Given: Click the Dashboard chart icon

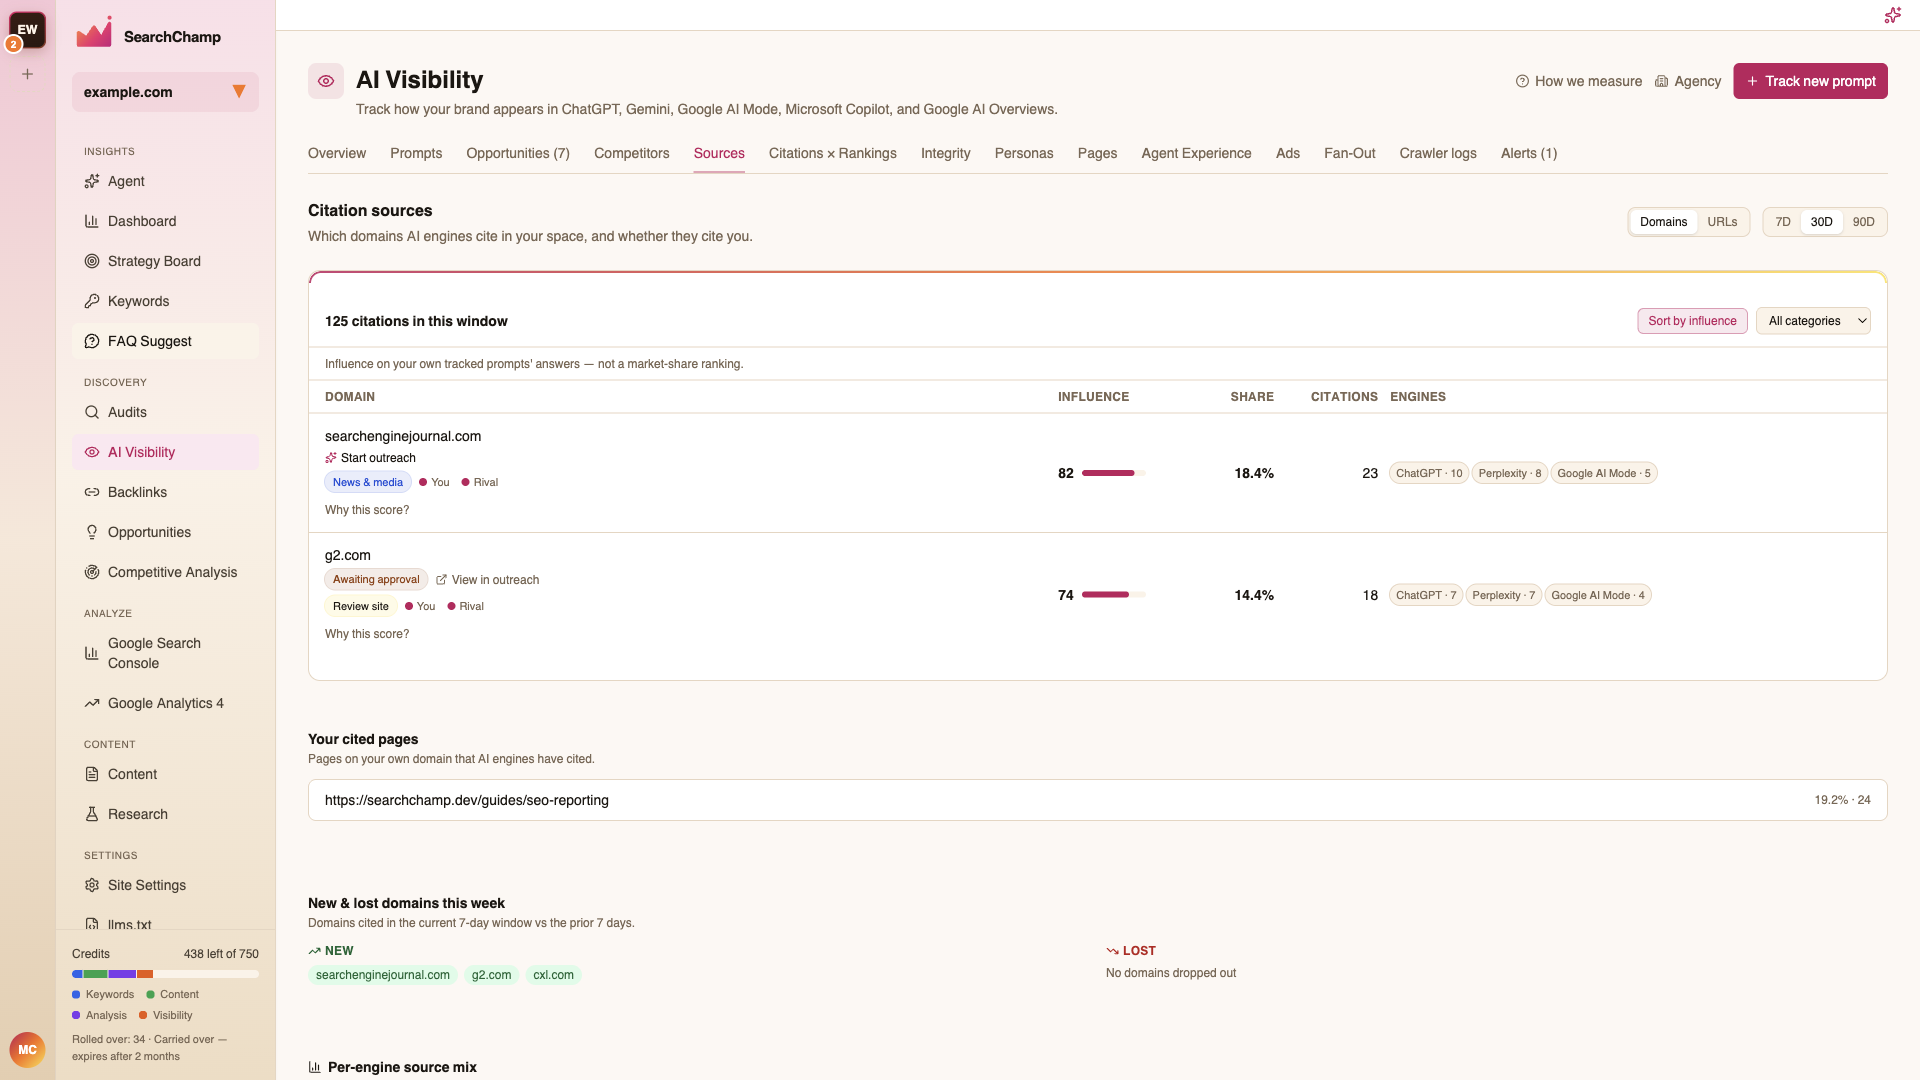Looking at the screenshot, I should (x=92, y=221).
